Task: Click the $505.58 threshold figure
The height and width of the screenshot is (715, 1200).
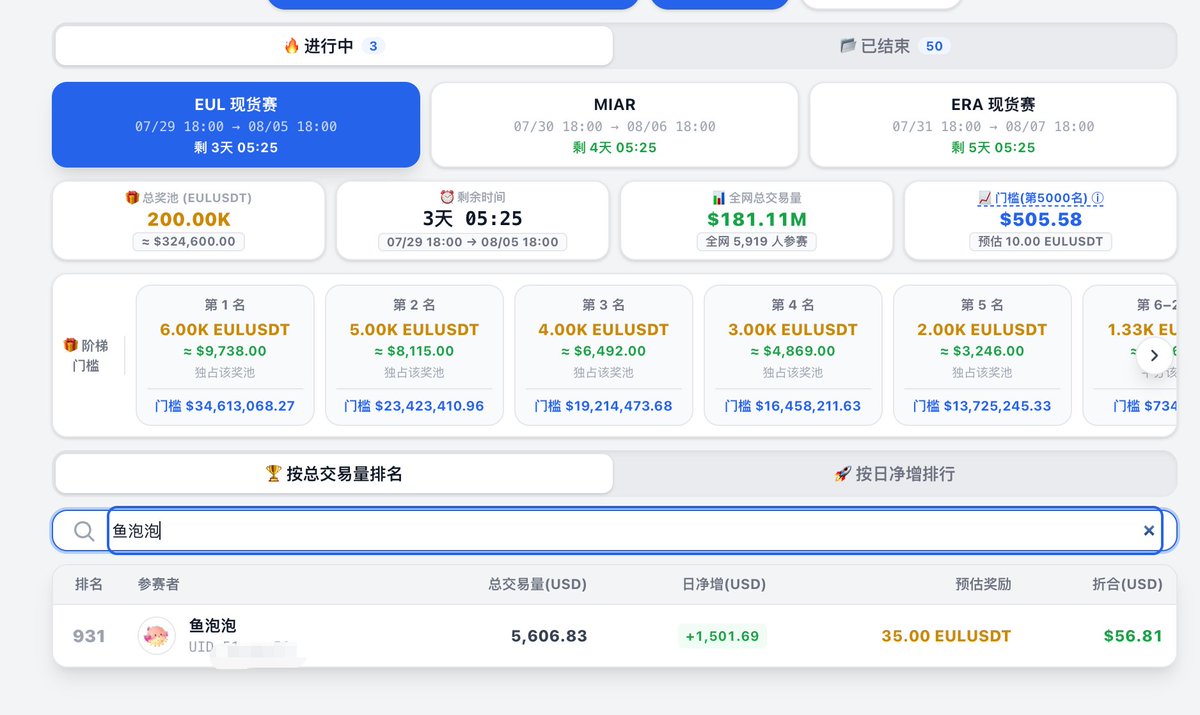Action: coord(1041,219)
